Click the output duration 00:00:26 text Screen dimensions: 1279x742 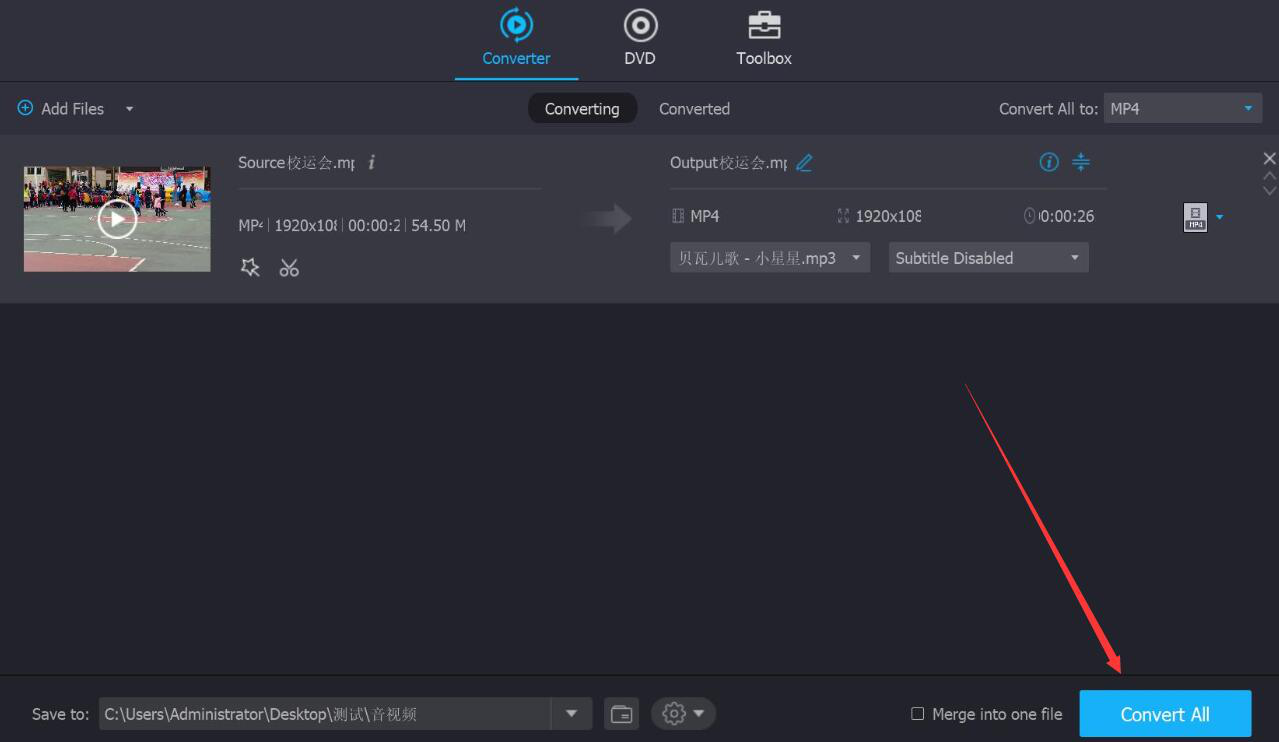1066,216
